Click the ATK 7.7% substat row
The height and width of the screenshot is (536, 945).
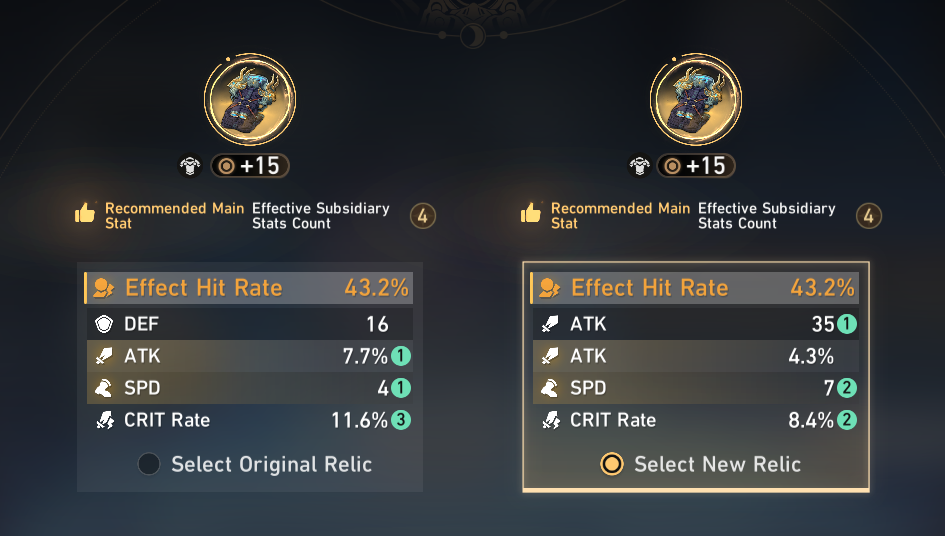point(250,356)
